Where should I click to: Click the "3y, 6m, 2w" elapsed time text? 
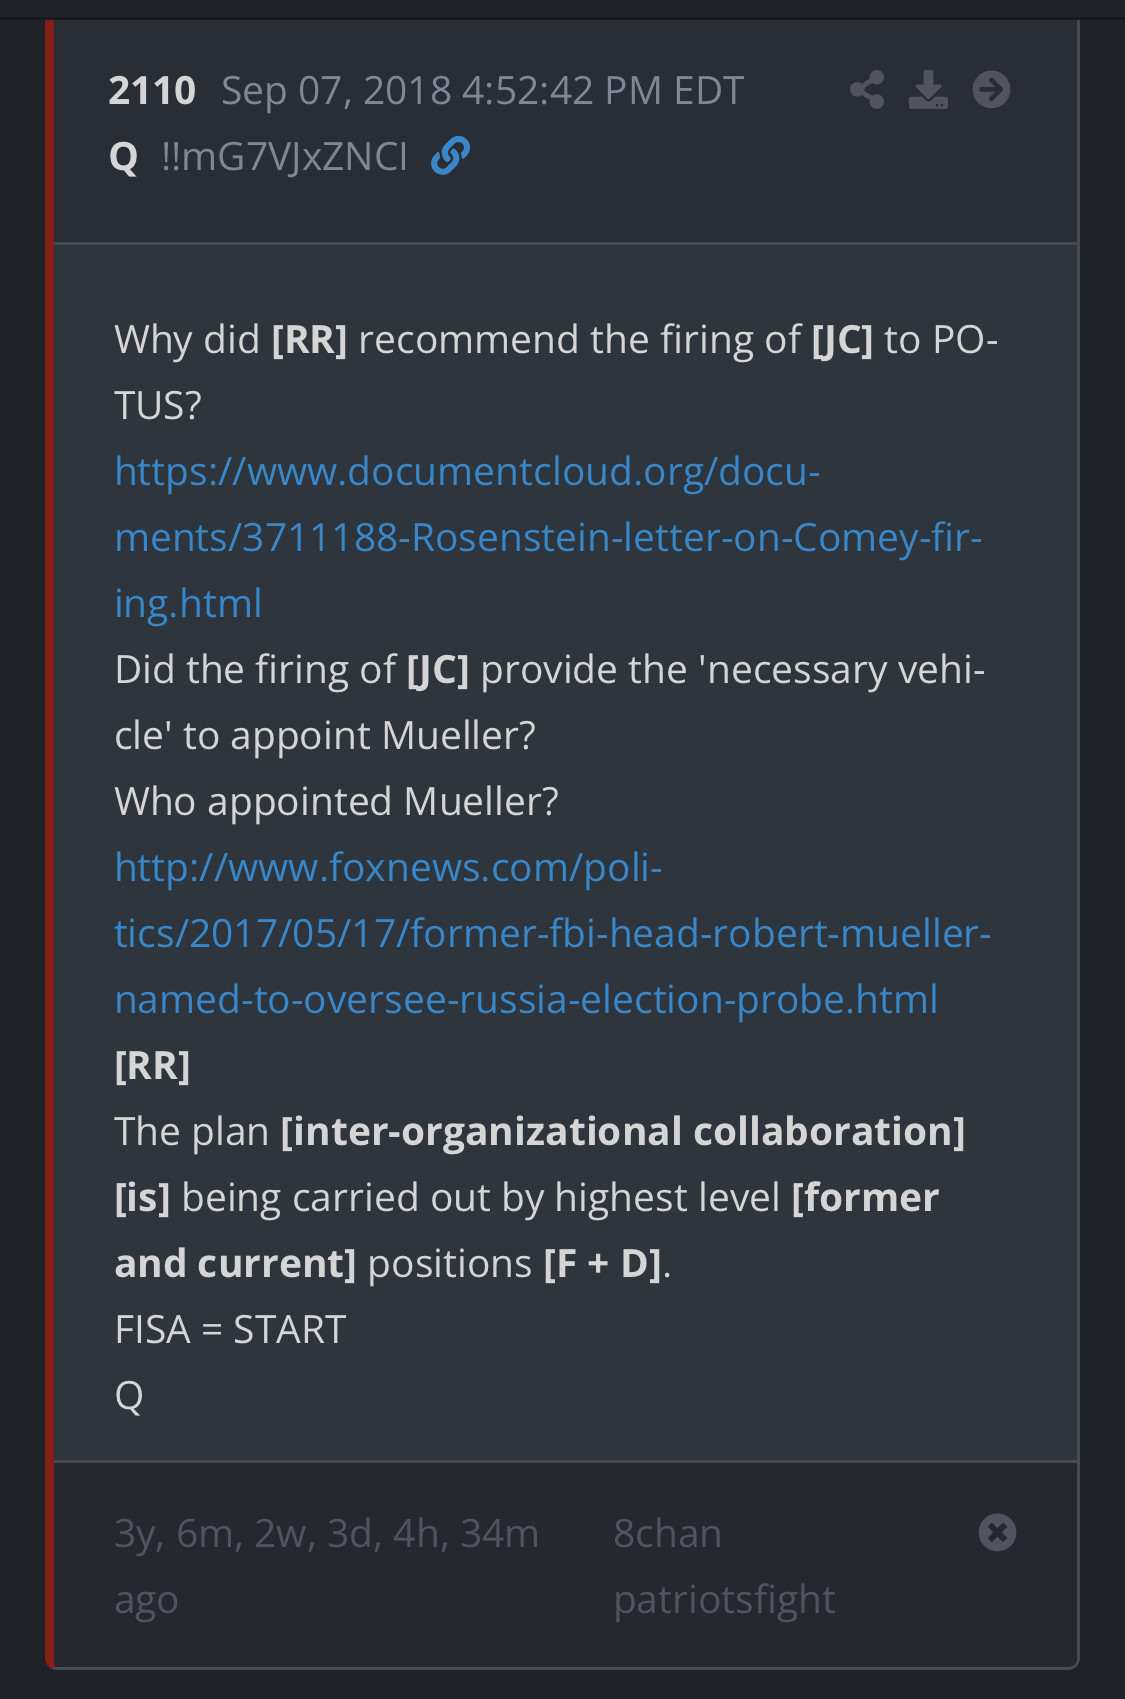[x=326, y=1533]
